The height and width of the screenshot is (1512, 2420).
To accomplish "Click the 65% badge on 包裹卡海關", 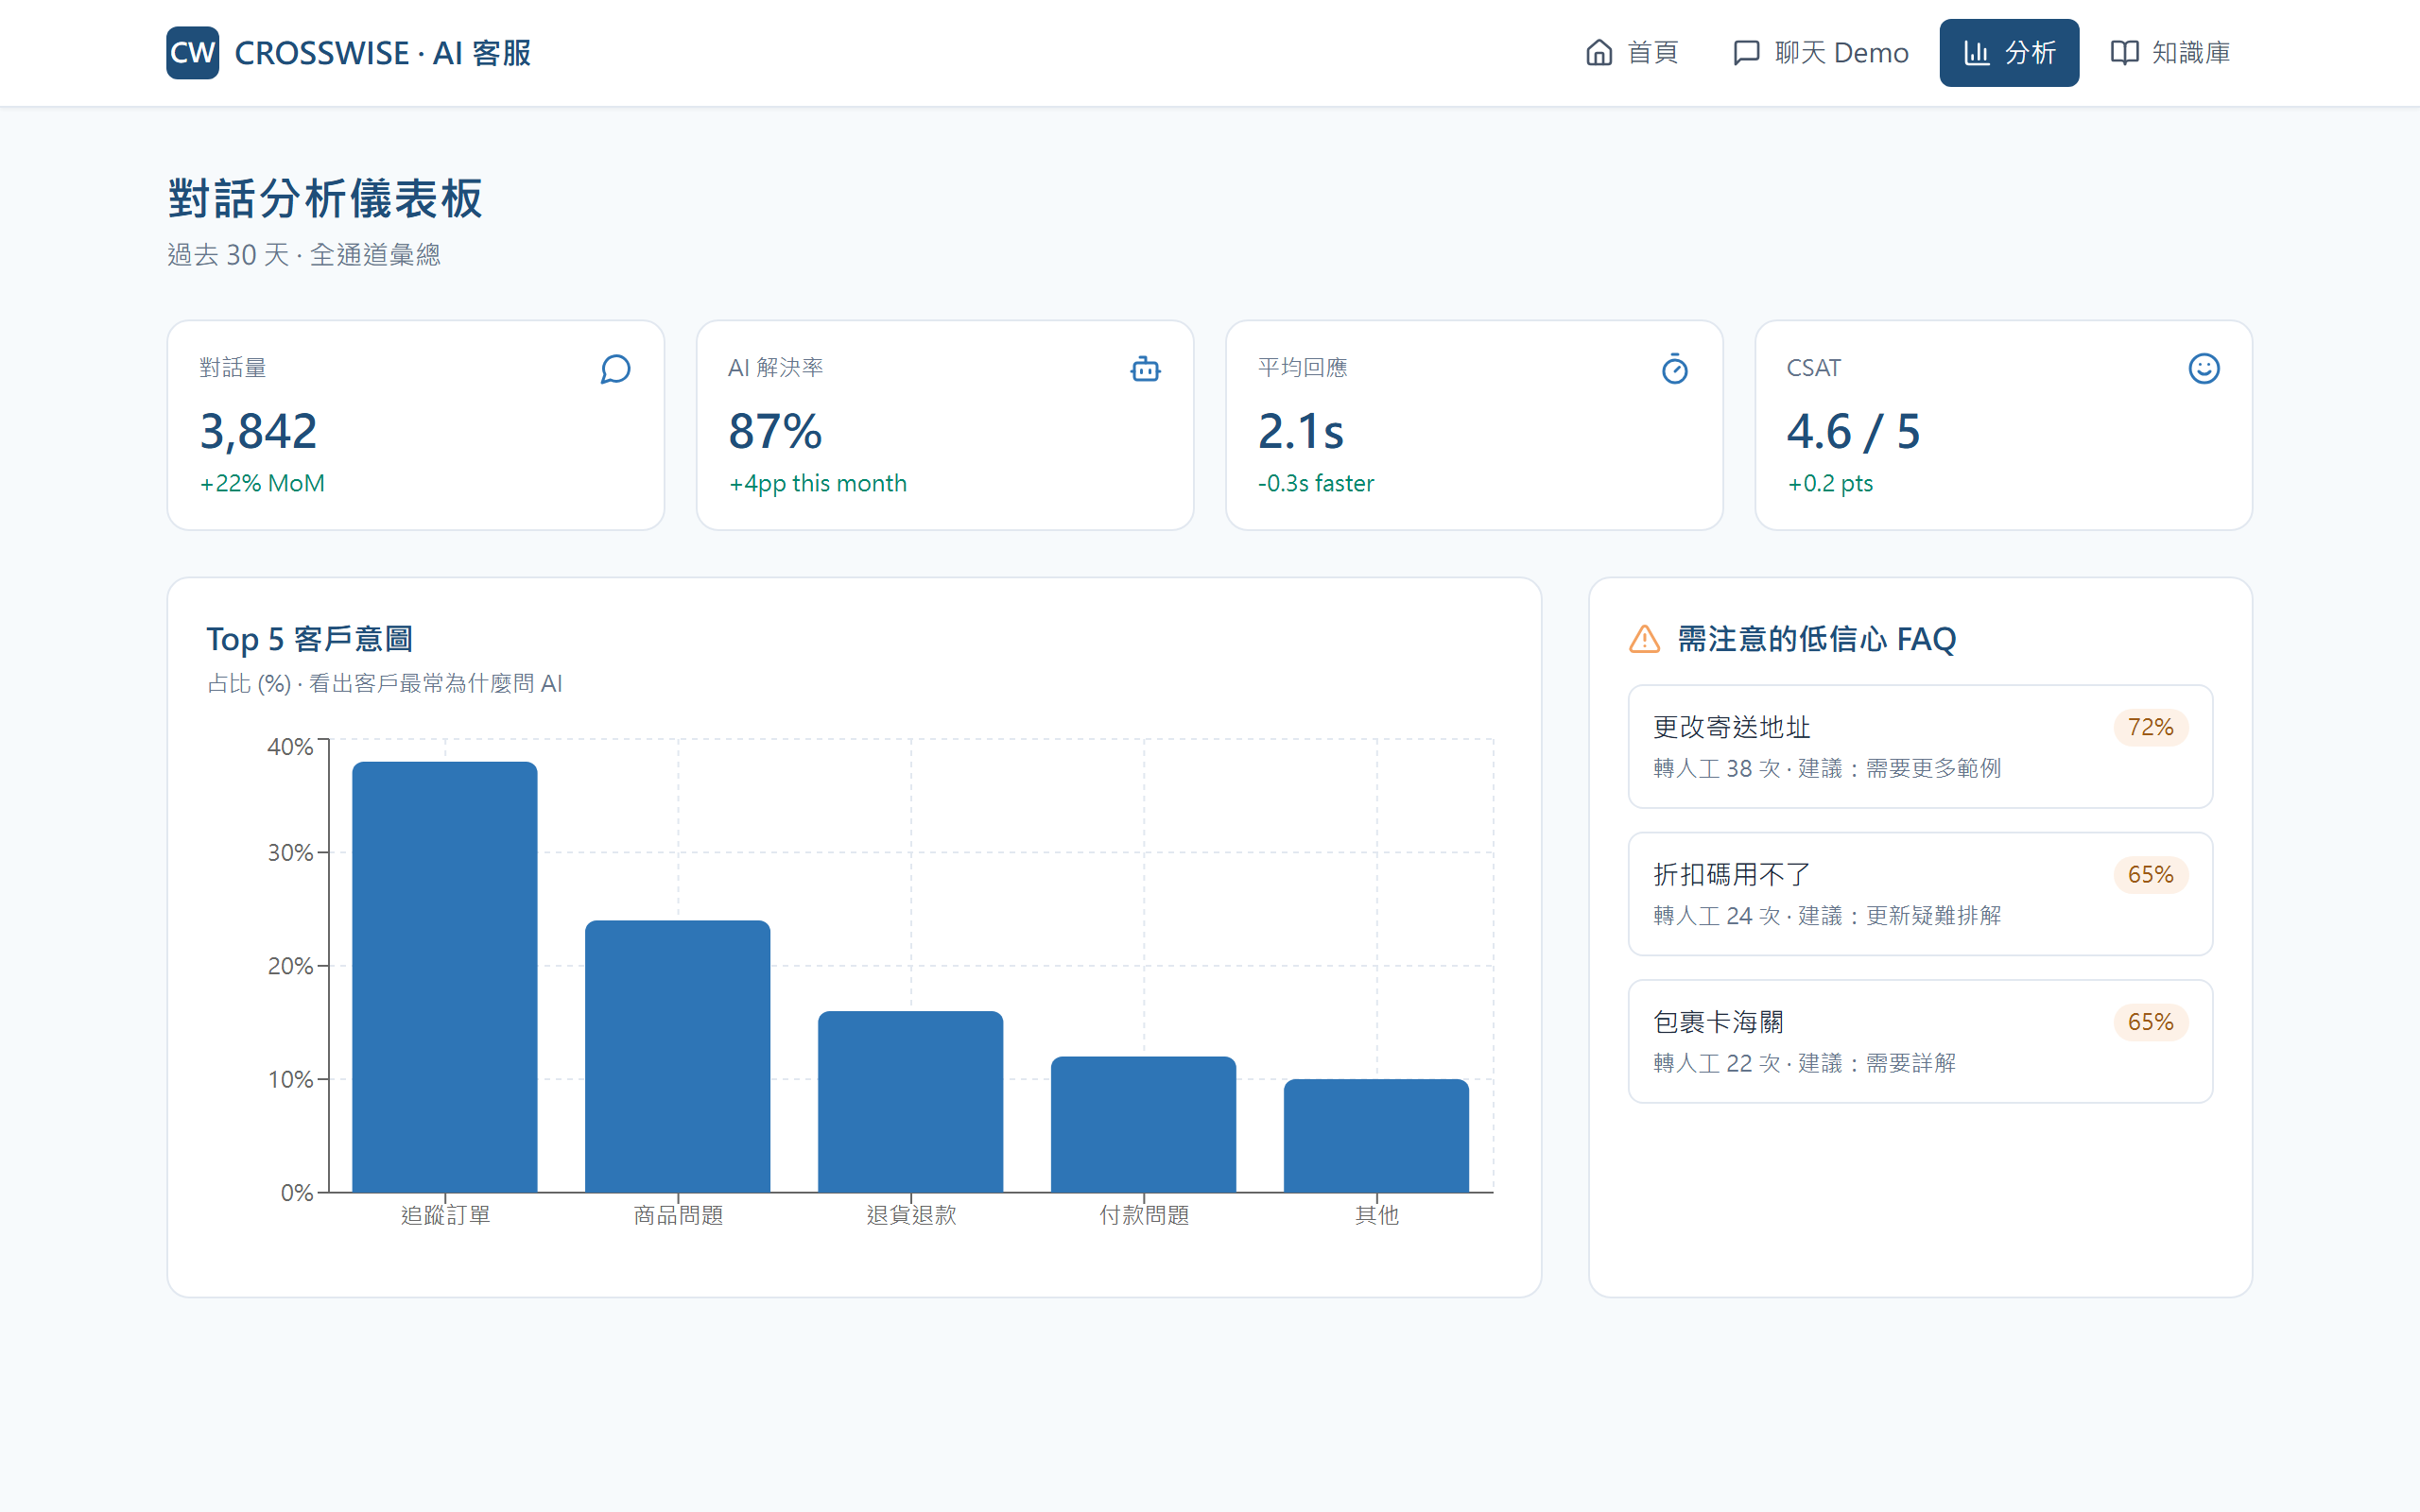I will coord(2150,1022).
